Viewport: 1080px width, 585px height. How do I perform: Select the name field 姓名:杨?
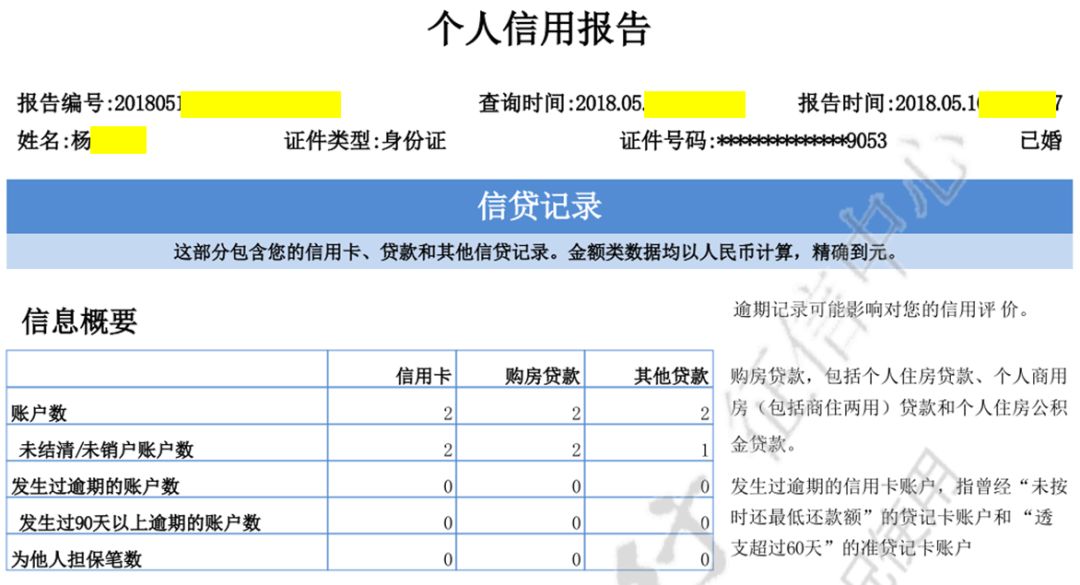(55, 142)
